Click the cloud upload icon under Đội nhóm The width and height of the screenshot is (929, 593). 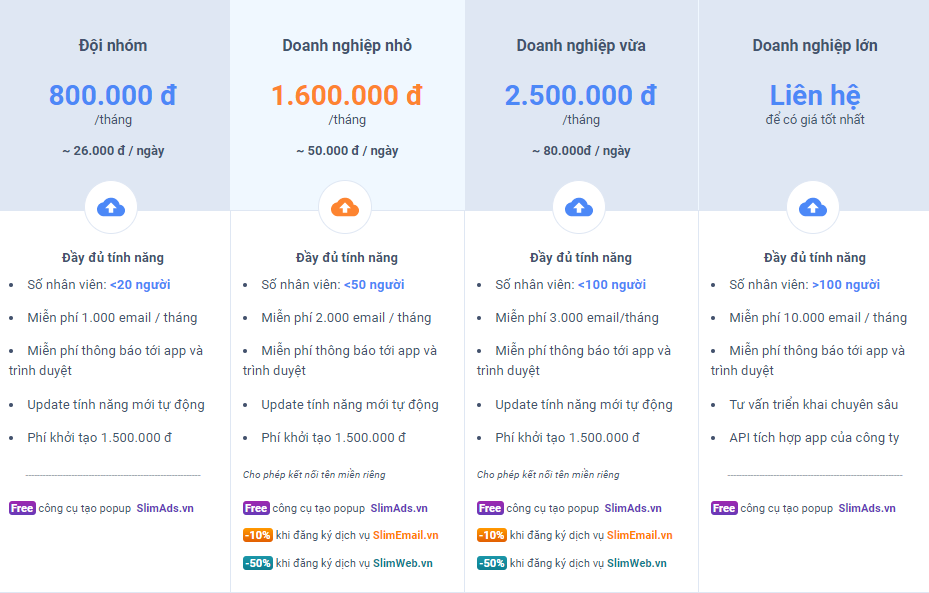(111, 207)
